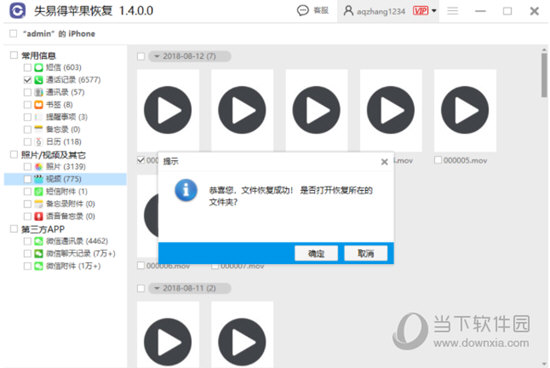Click the 日历 calendar icon
The image size is (550, 368).
pos(39,142)
